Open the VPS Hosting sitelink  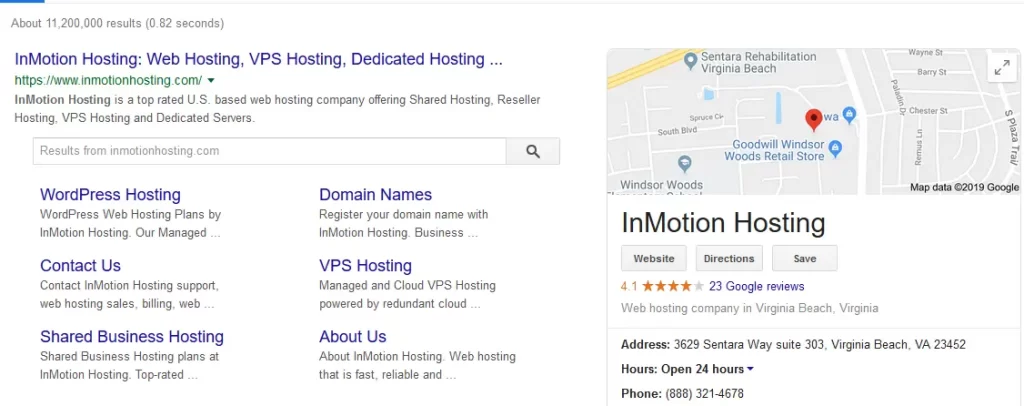pos(366,266)
